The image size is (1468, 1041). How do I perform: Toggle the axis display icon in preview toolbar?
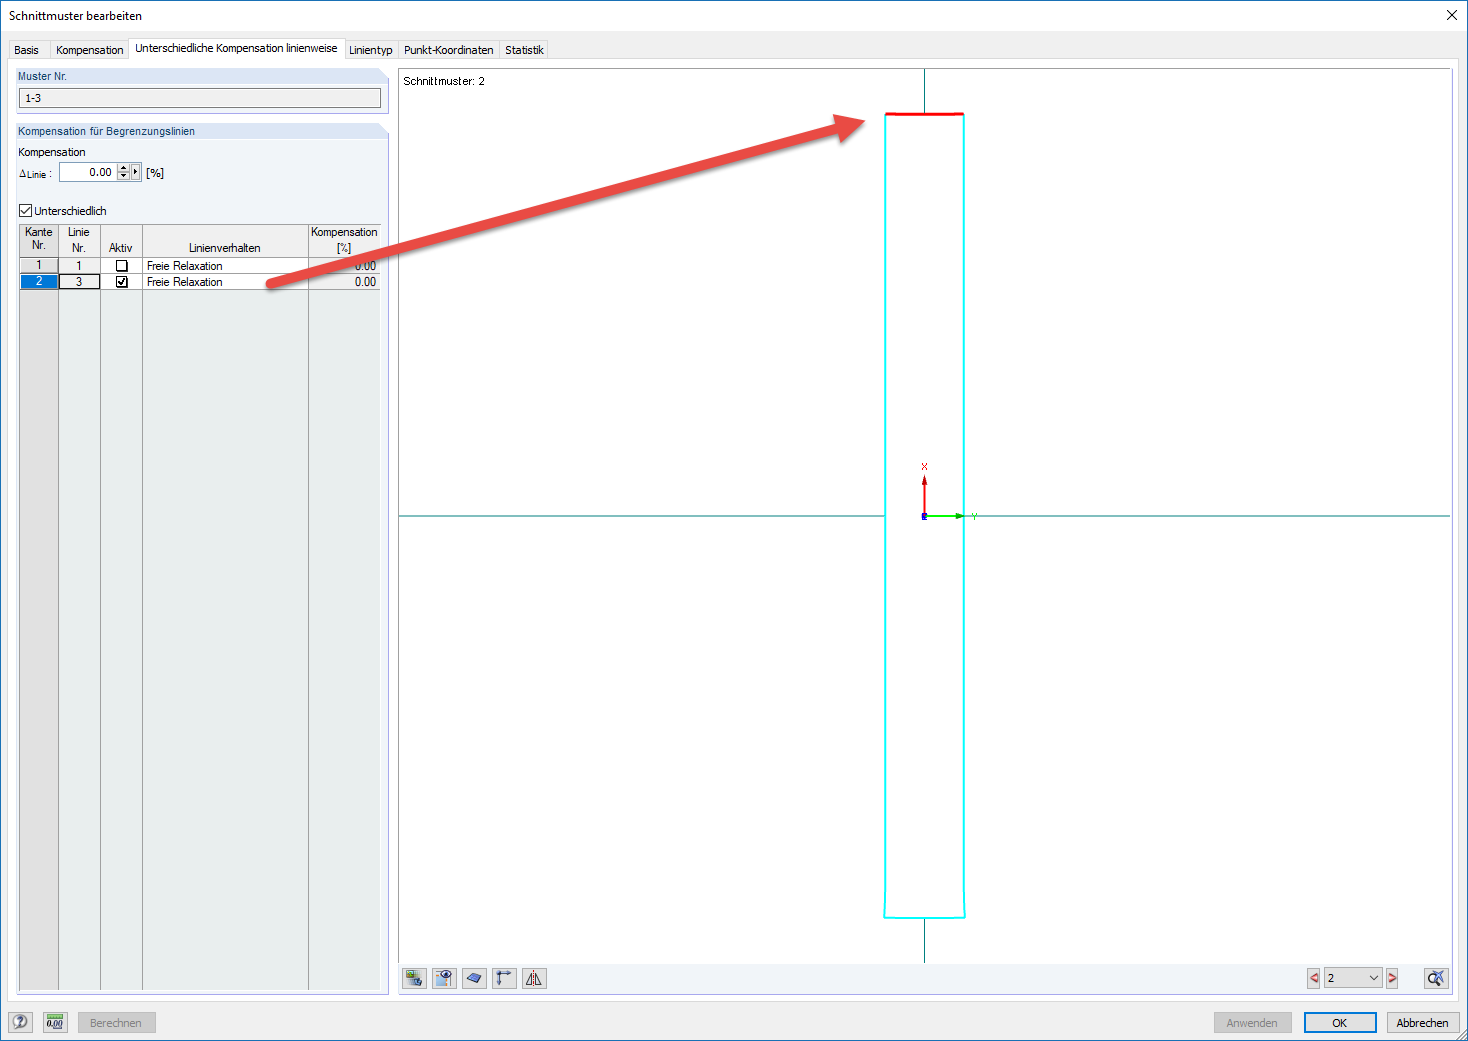[x=504, y=978]
